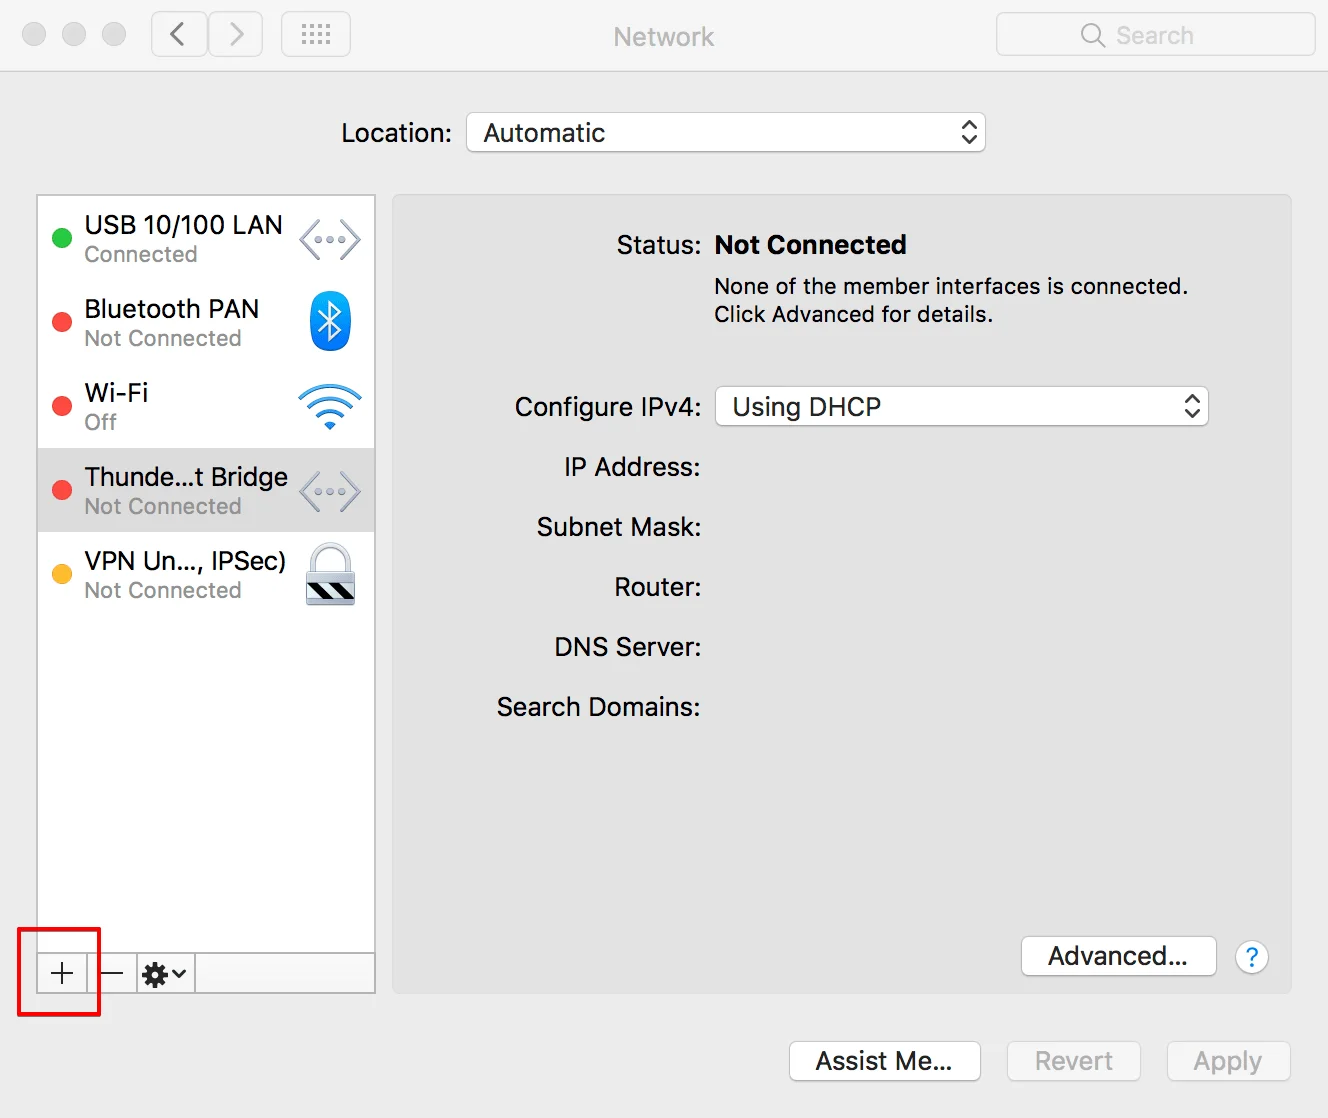This screenshot has width=1328, height=1118.
Task: Click the Wi-Fi signal icon
Action: pos(330,406)
